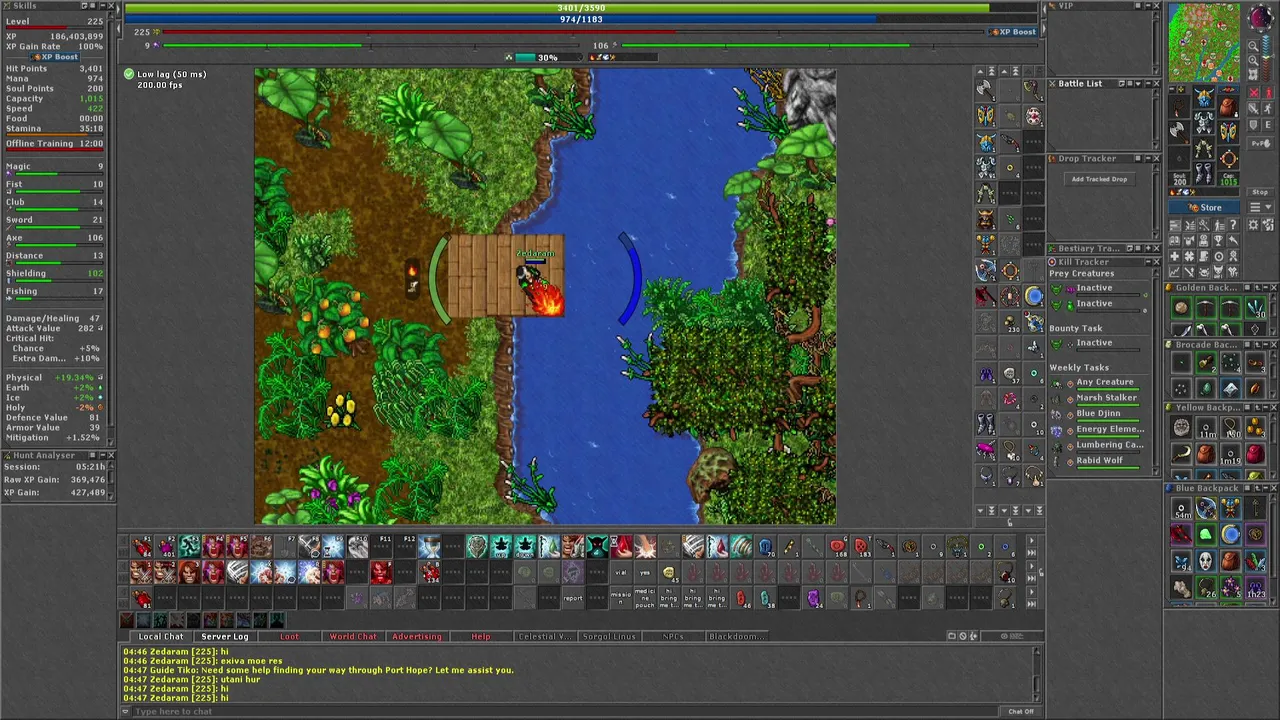Screen dimensions: 1280x720
Task: Collapse the Yellow Backpack container
Action: pyautogui.click(x=1265, y=408)
